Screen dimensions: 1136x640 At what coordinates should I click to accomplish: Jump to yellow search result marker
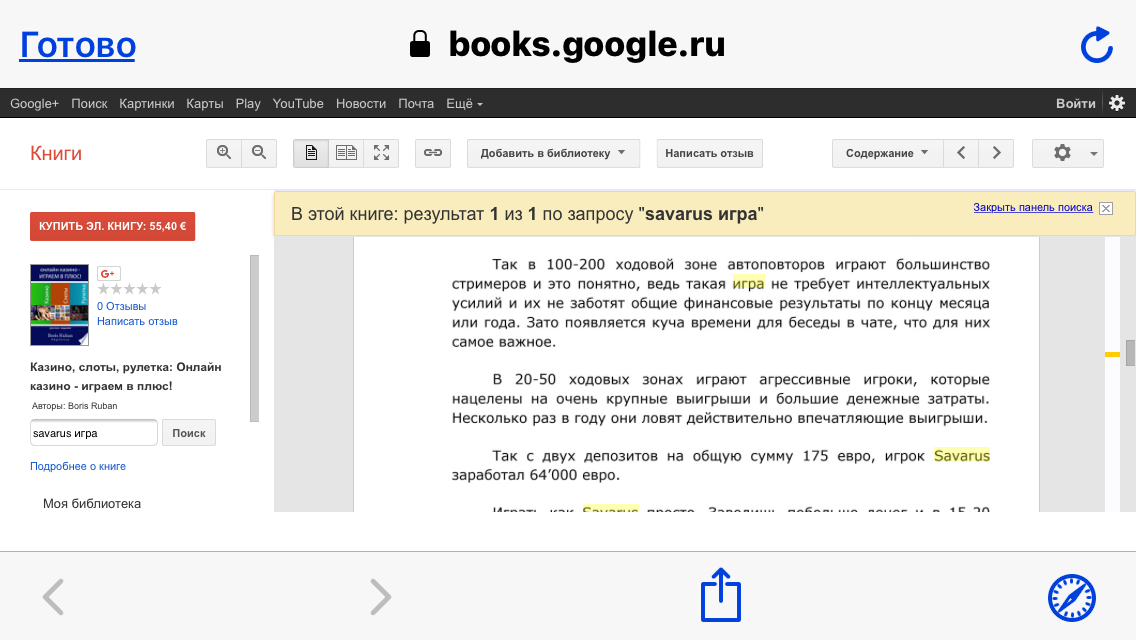point(1112,354)
